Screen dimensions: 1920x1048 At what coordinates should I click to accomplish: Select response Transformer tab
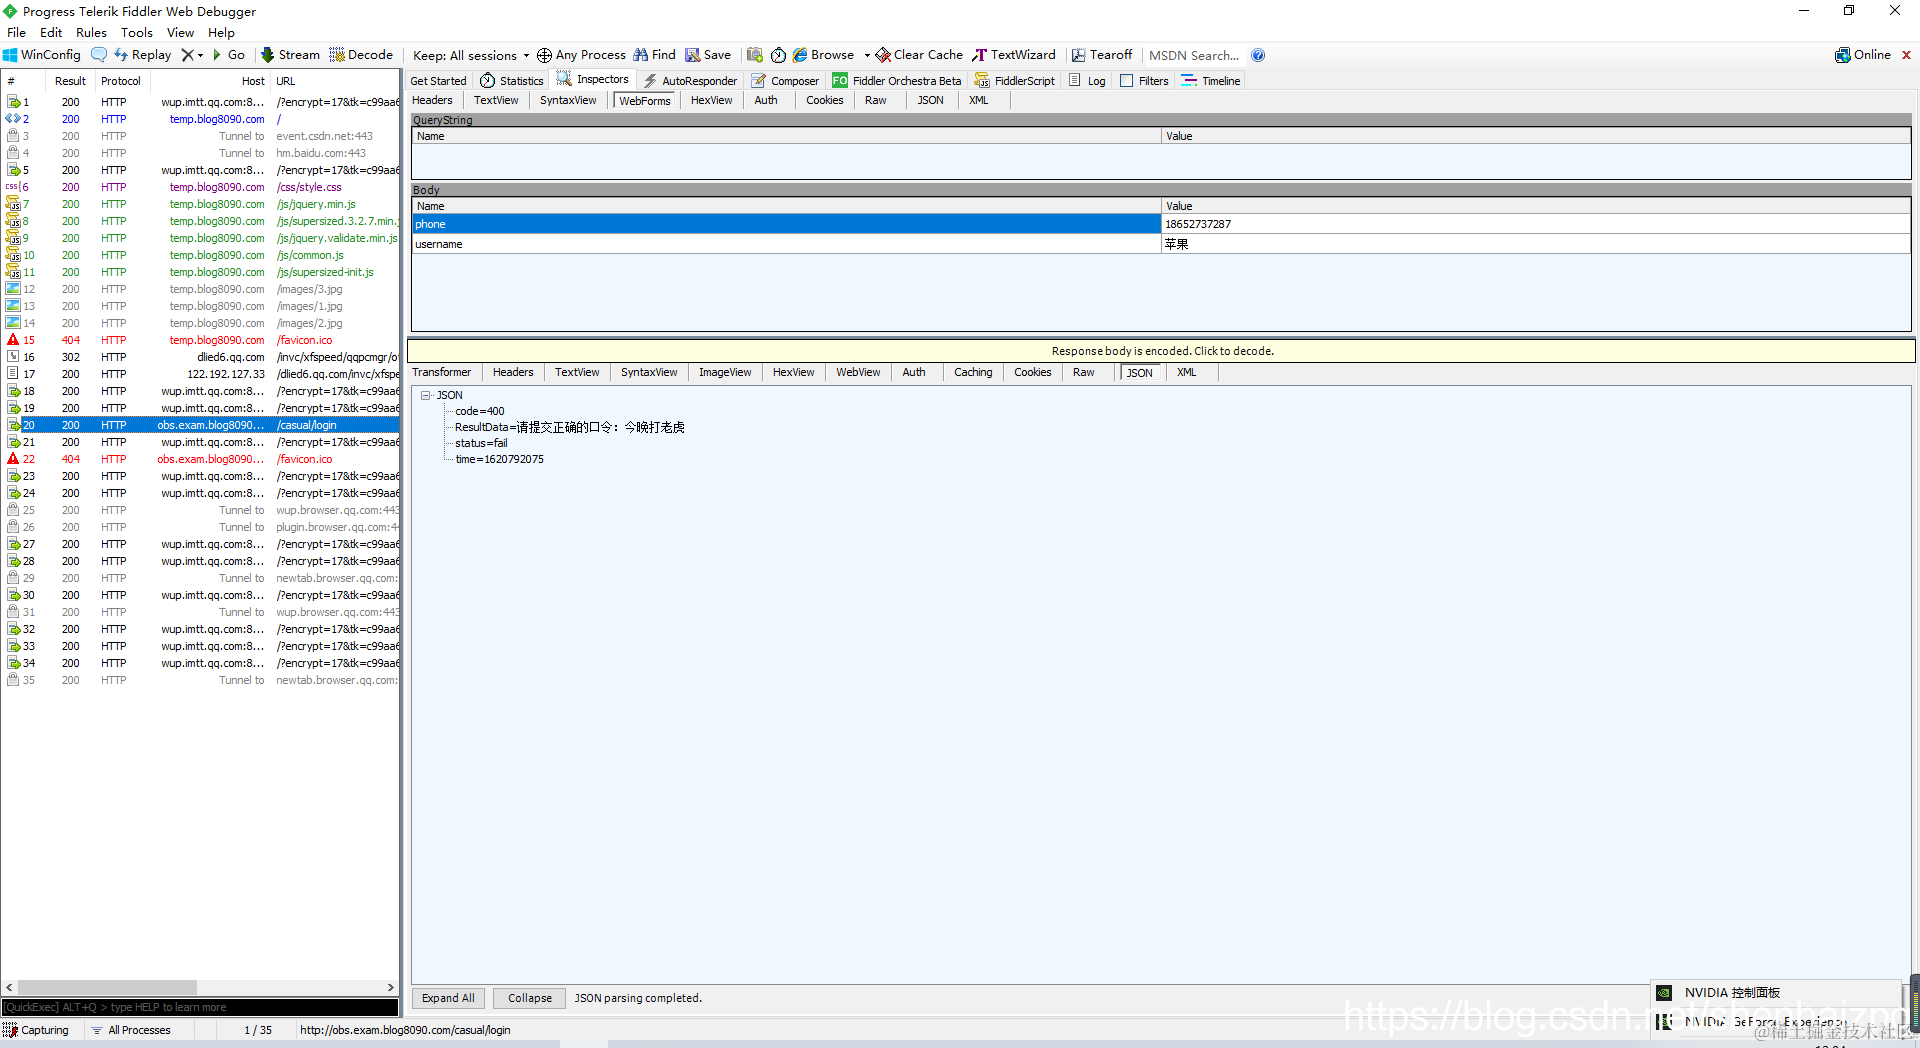(x=441, y=372)
